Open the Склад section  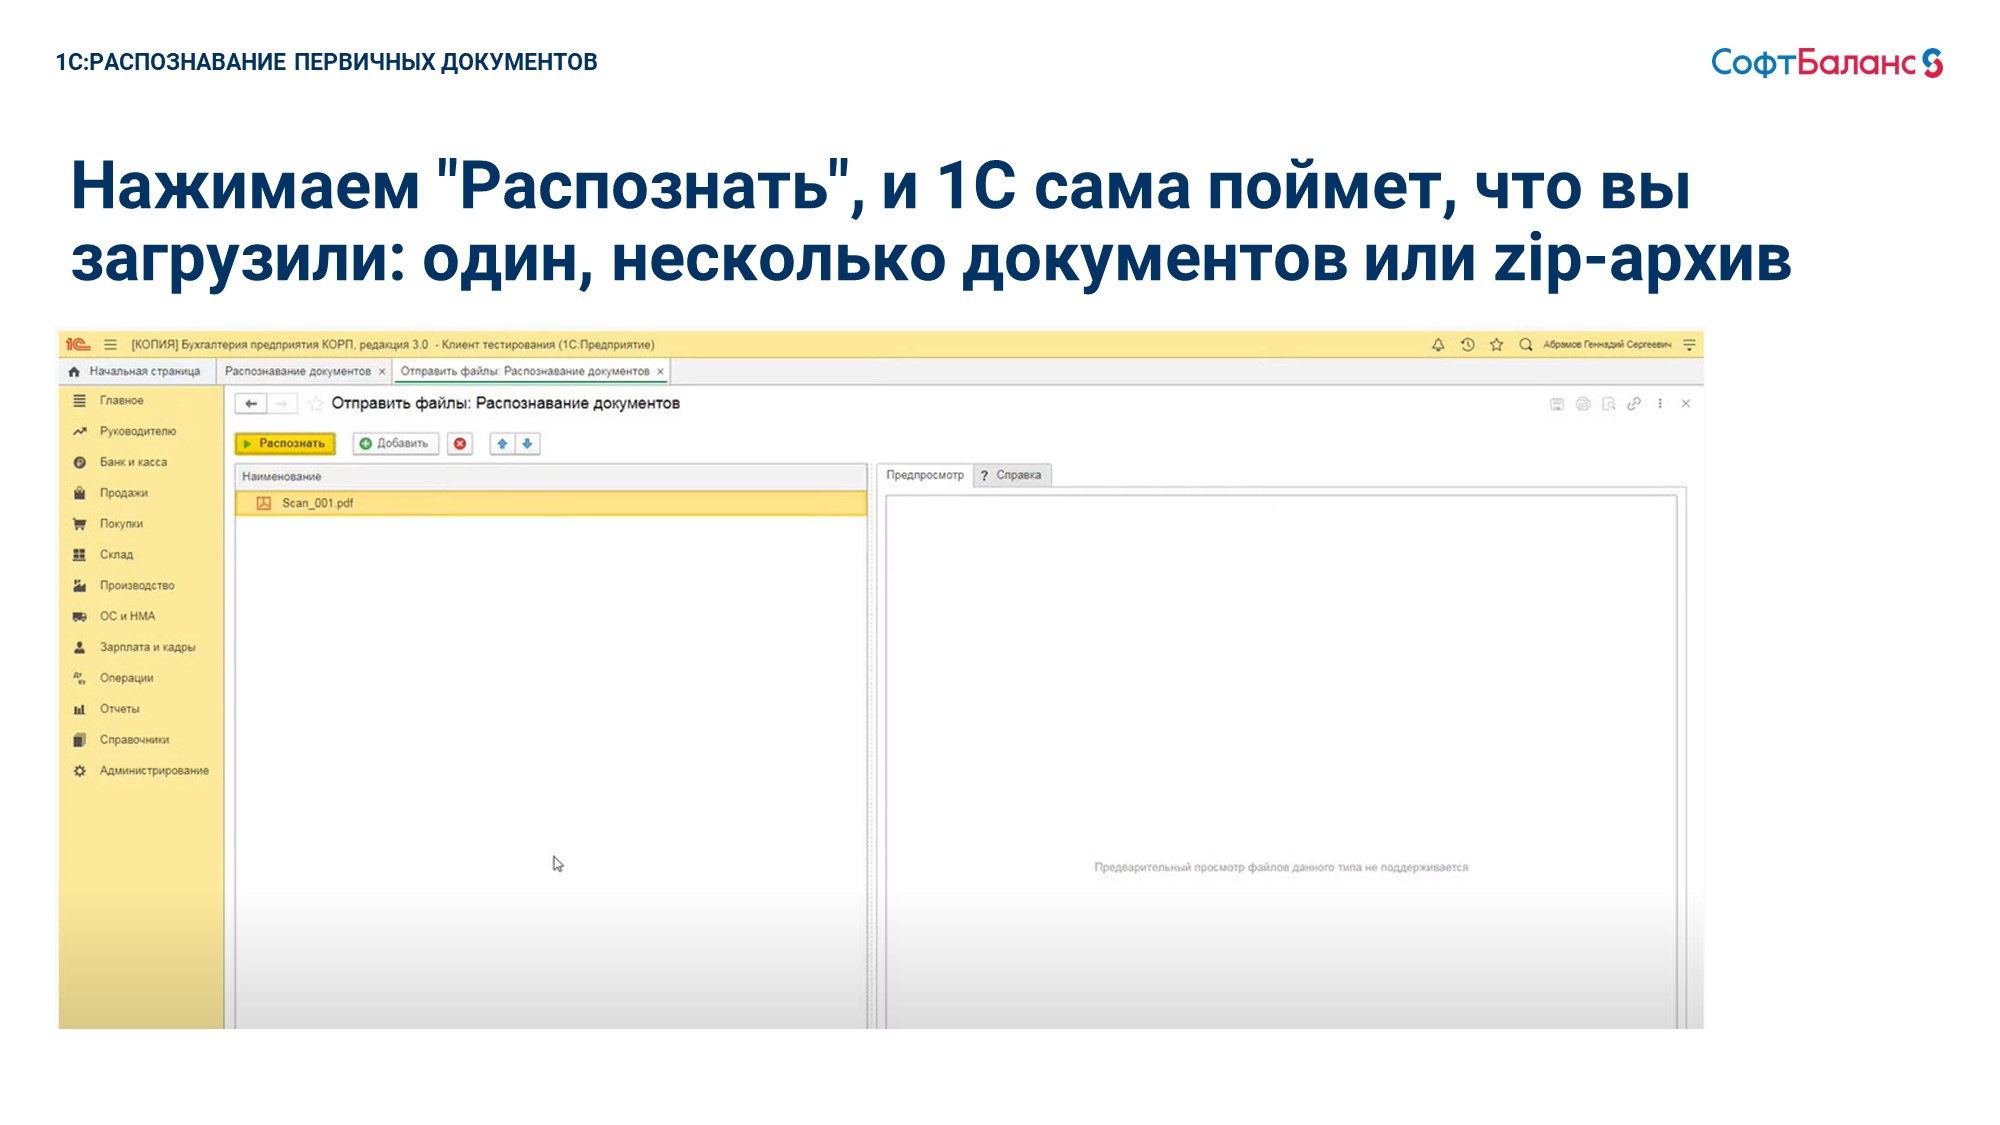116,555
